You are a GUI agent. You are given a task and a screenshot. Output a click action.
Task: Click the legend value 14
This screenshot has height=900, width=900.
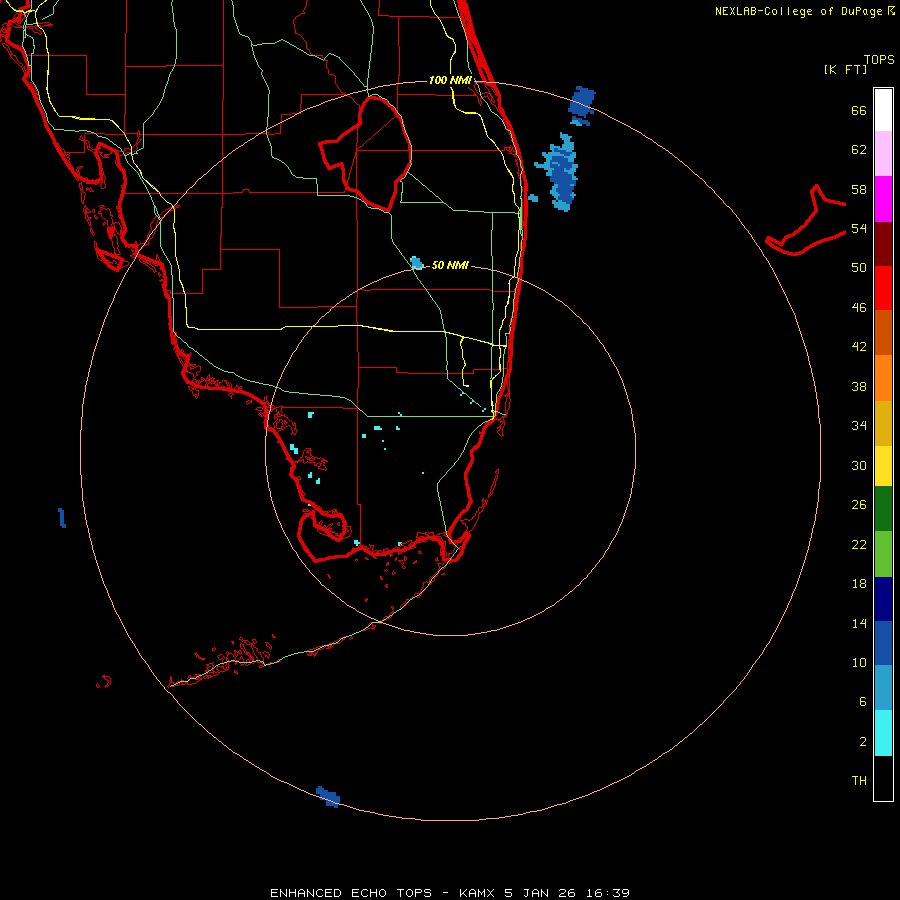coord(859,623)
